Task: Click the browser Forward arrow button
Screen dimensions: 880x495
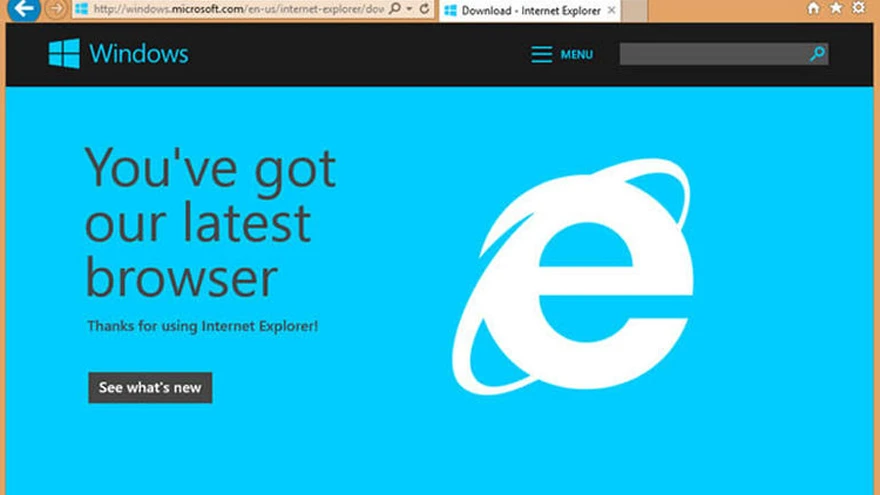Action: [x=57, y=9]
